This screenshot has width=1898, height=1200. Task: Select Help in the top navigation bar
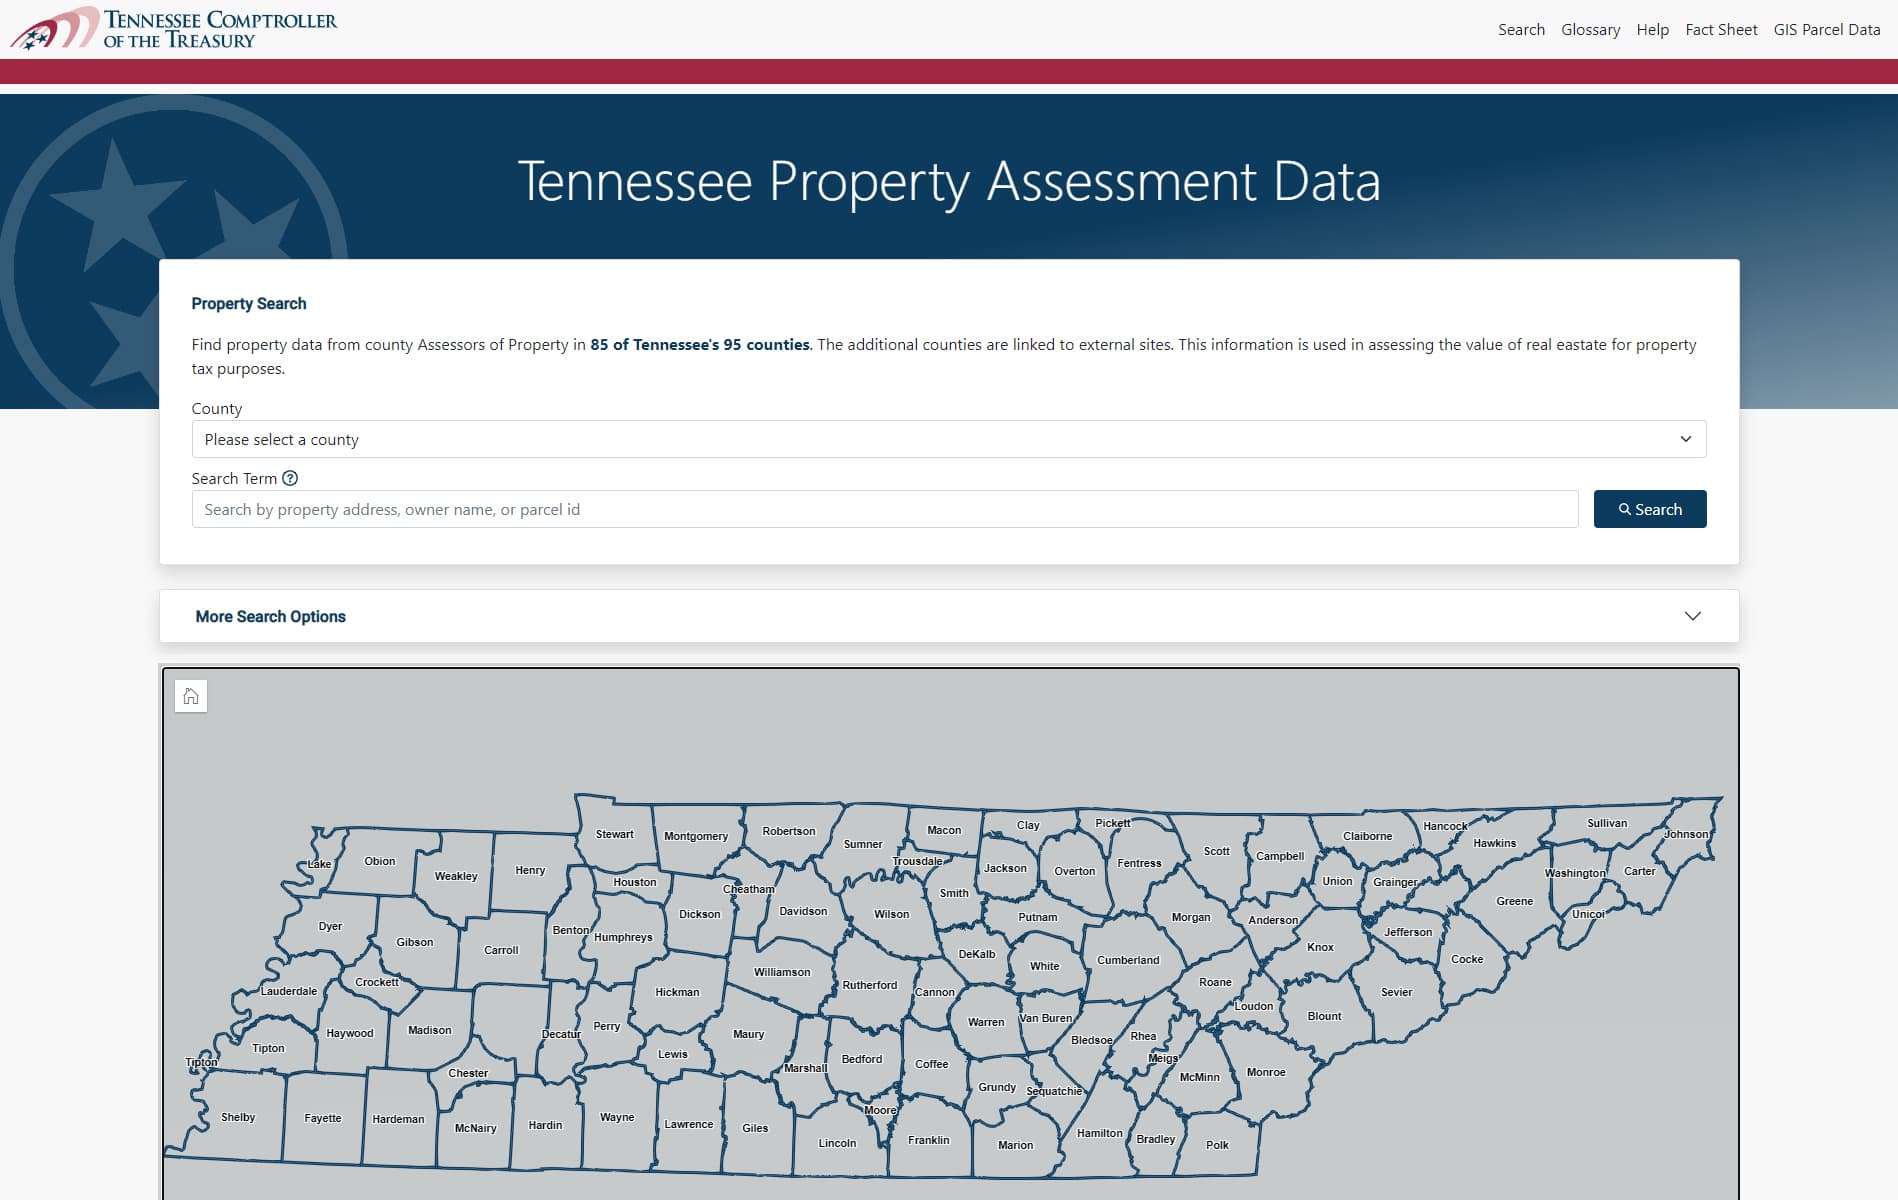[x=1653, y=29]
